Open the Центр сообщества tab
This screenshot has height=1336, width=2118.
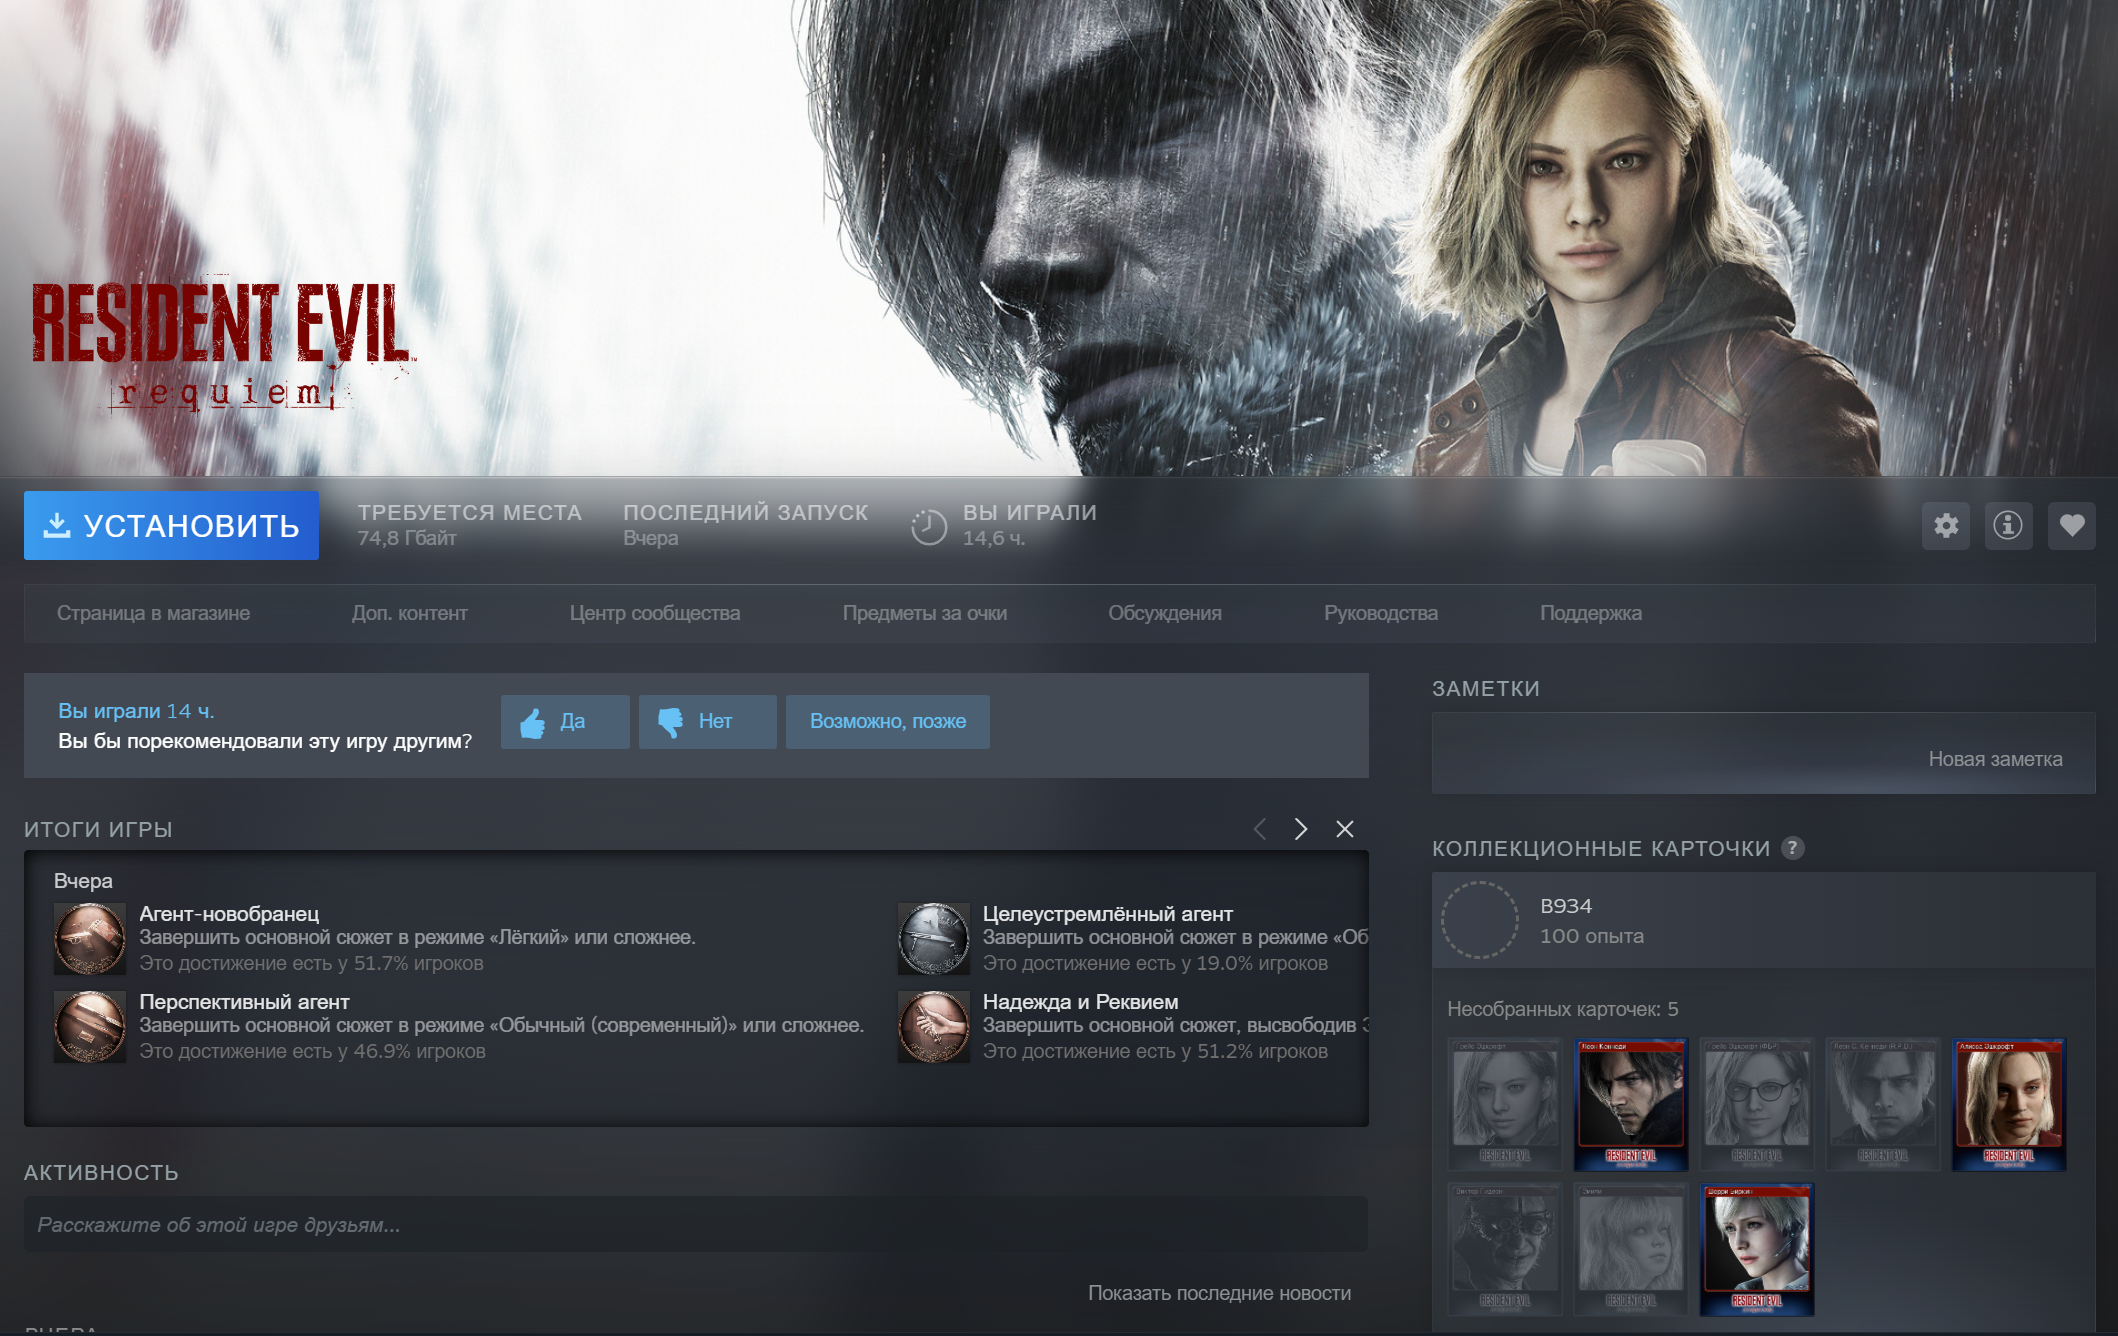point(654,613)
